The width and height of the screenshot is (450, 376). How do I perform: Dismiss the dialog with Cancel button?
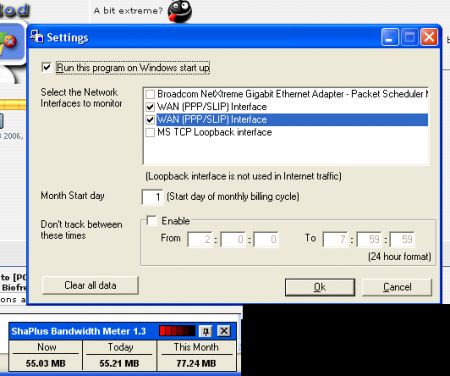click(x=397, y=287)
